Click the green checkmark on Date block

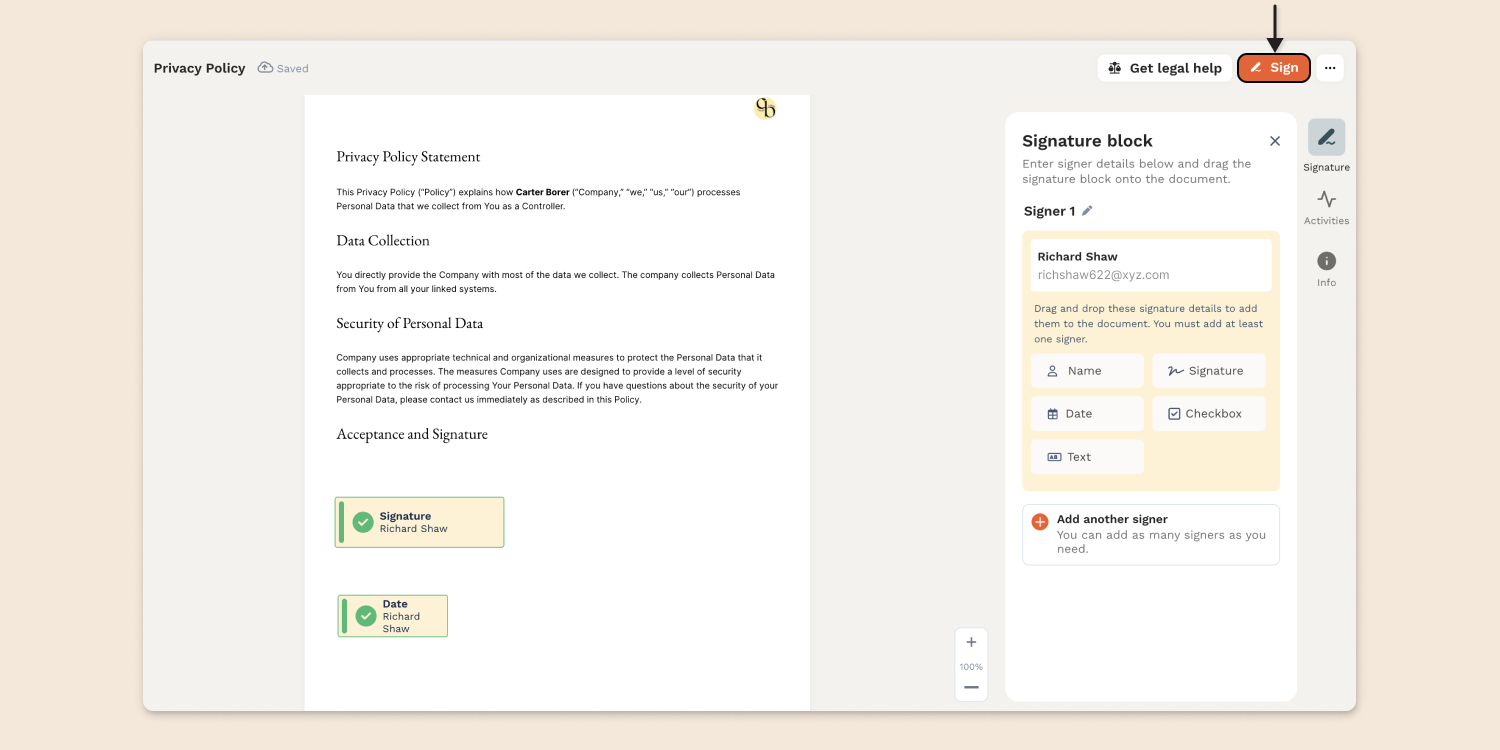(365, 616)
